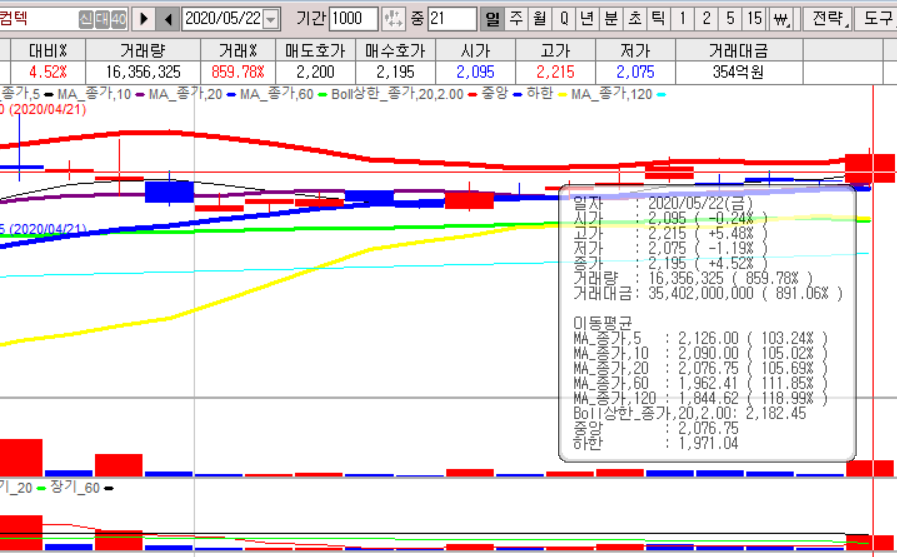The height and width of the screenshot is (557, 897).
Task: Click the latest red candlestick for 2020/05/22
Action: tap(870, 169)
